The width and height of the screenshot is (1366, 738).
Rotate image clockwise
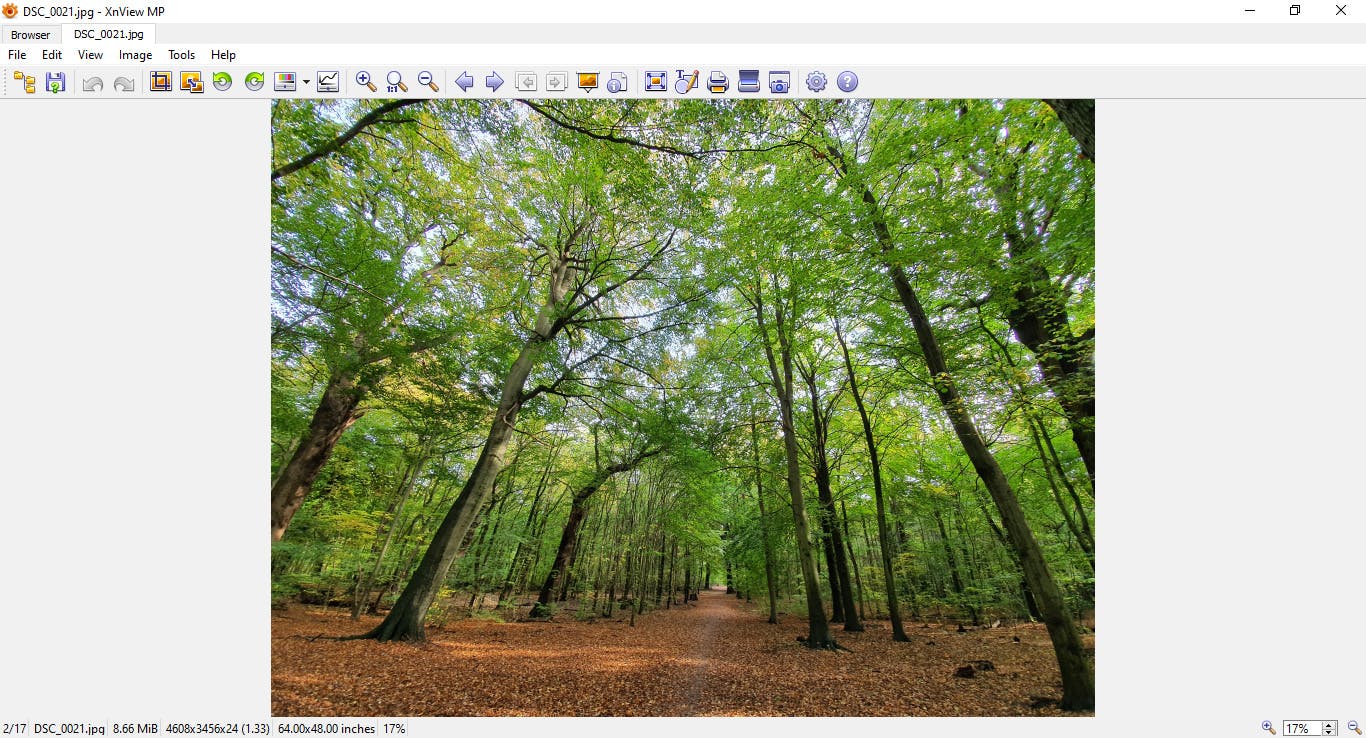(x=255, y=82)
